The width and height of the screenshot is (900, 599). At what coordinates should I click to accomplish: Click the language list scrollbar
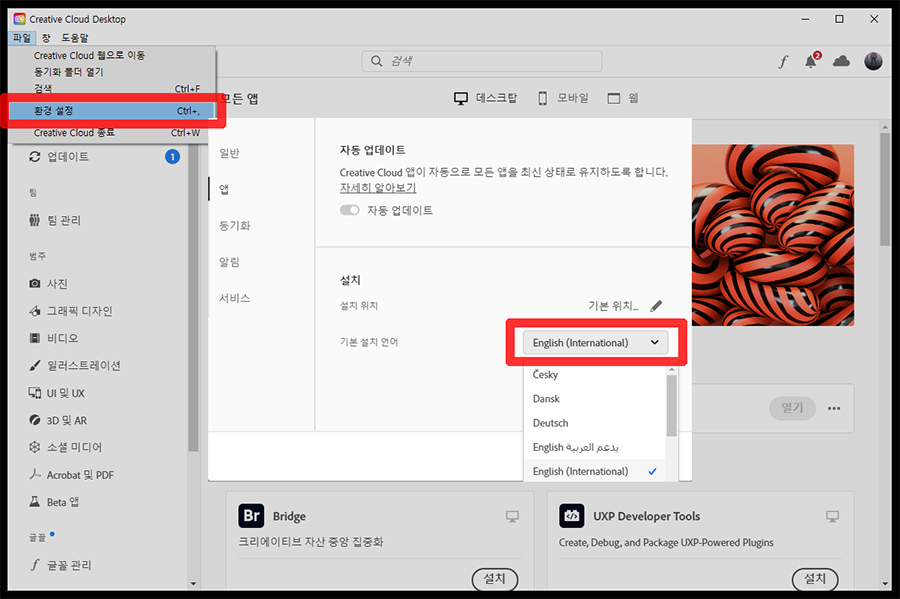(672, 406)
